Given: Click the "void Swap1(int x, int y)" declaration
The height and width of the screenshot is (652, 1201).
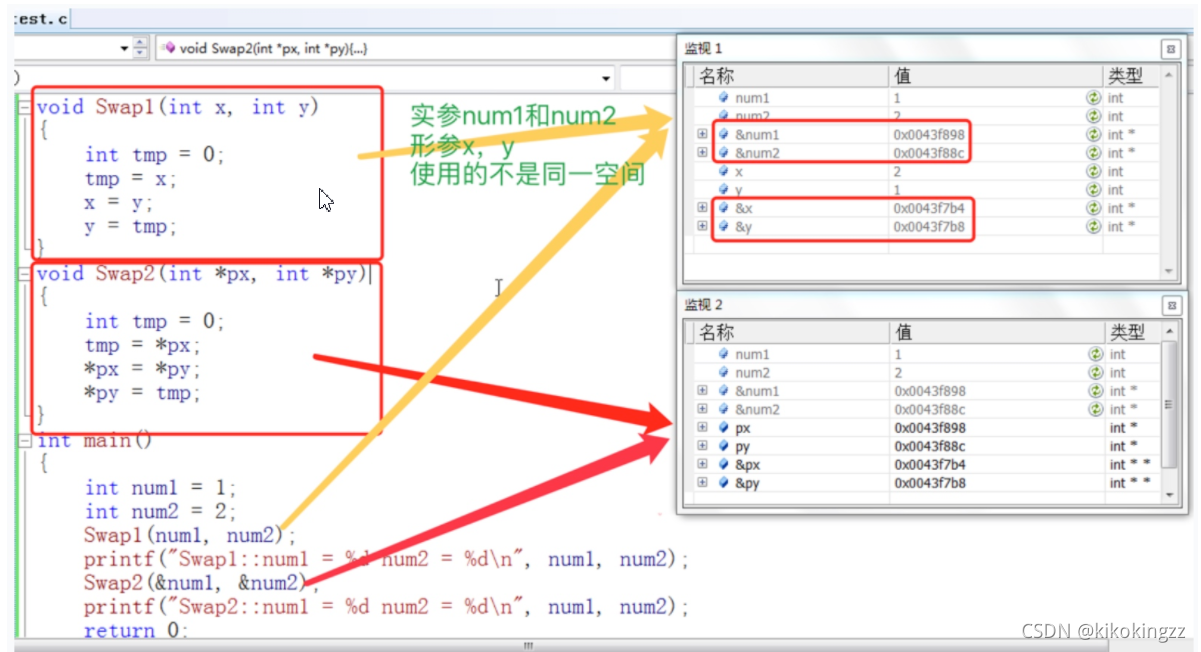Looking at the screenshot, I should 177,107.
